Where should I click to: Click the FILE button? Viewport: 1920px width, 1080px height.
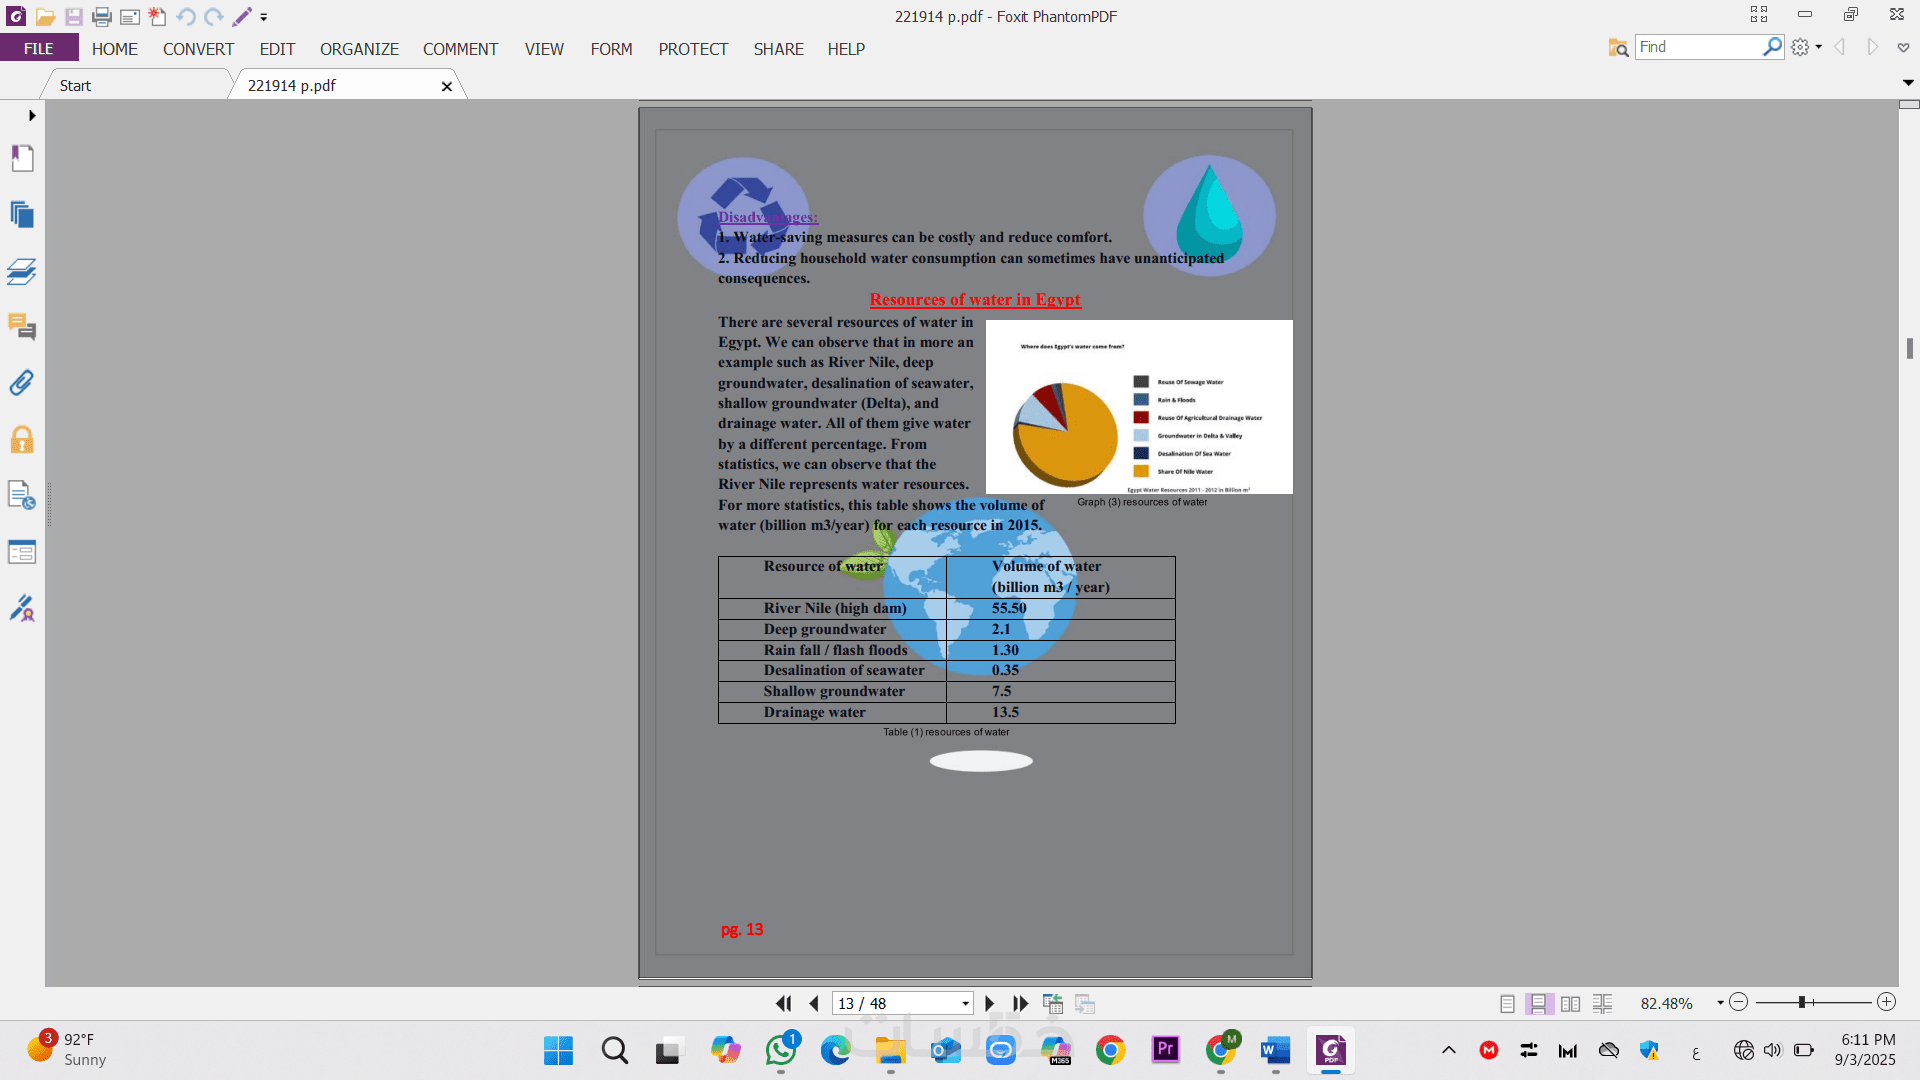coord(39,48)
